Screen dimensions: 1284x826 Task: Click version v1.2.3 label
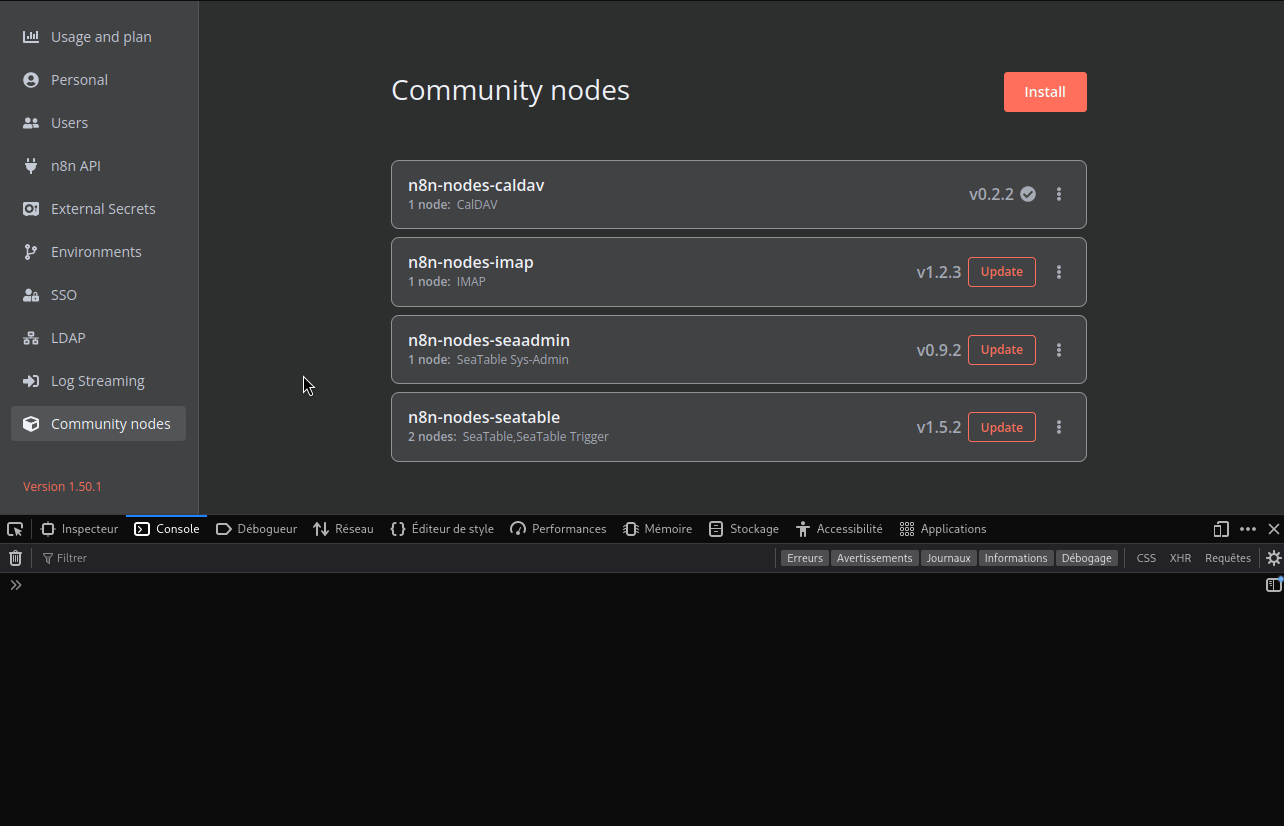pyautogui.click(x=939, y=272)
